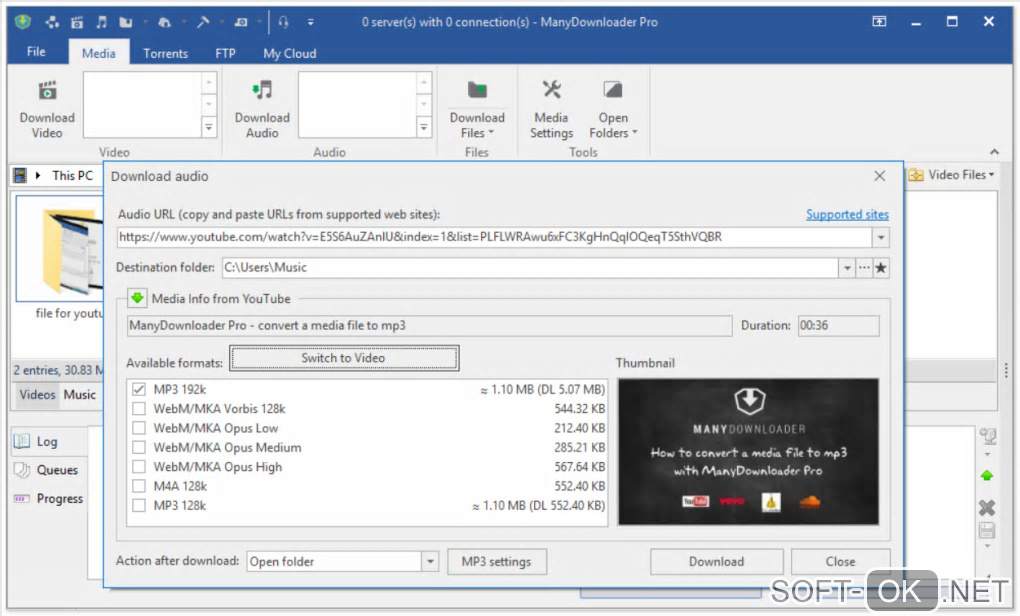The image size is (1020, 616).
Task: Click the hammer tools quick access icon
Action: [x=203, y=22]
